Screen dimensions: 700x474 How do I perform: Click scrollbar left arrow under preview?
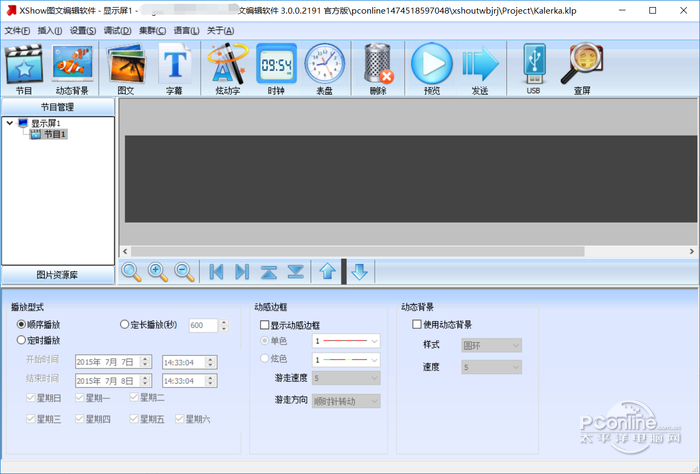click(x=125, y=252)
